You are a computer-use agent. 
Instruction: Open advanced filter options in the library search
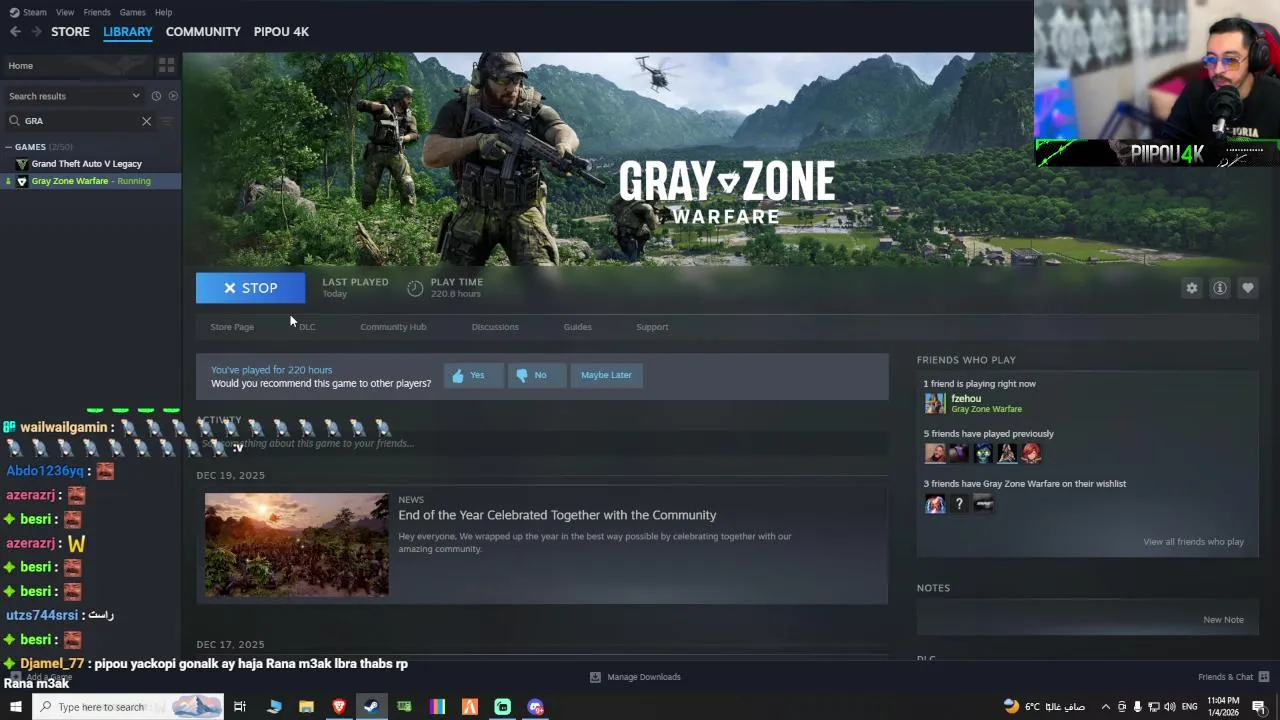[x=167, y=121]
